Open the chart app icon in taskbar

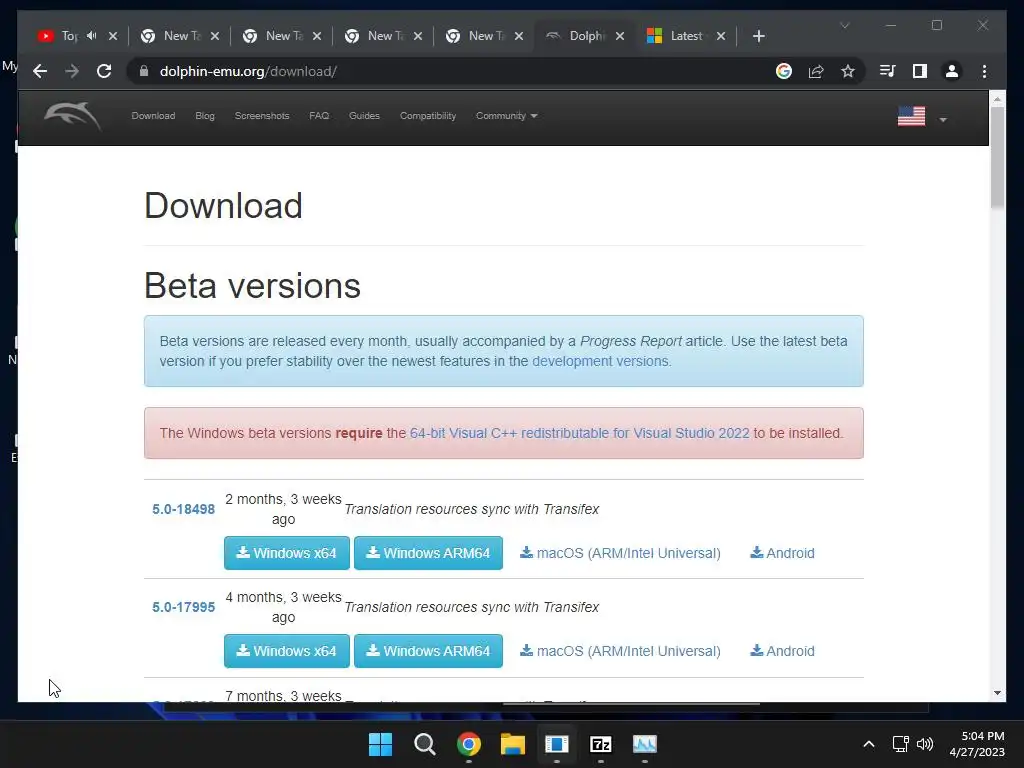(645, 744)
